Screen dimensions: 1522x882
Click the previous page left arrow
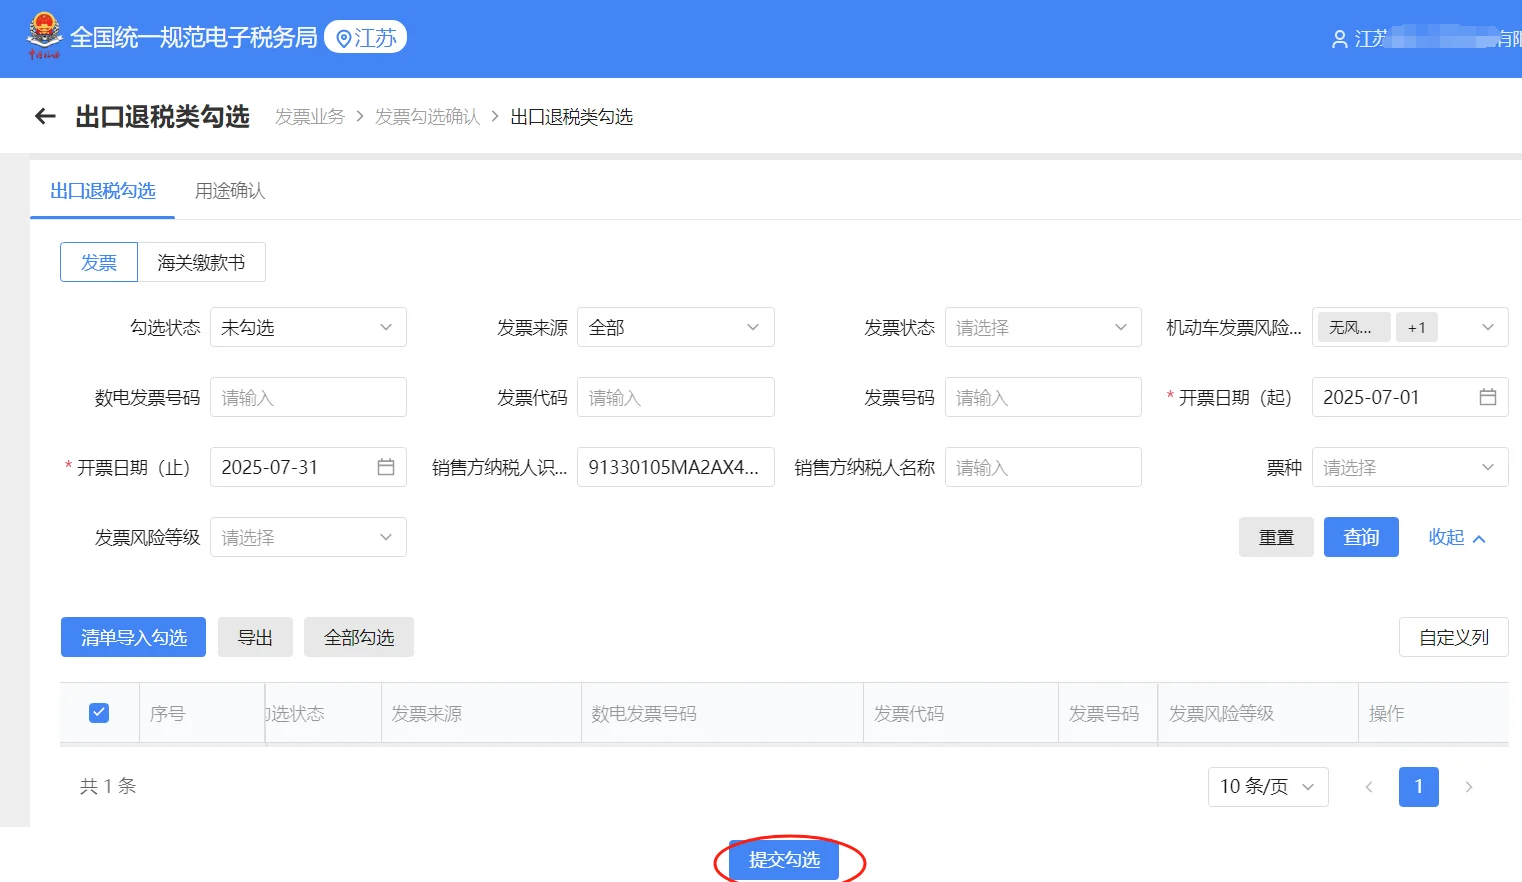(x=1368, y=787)
